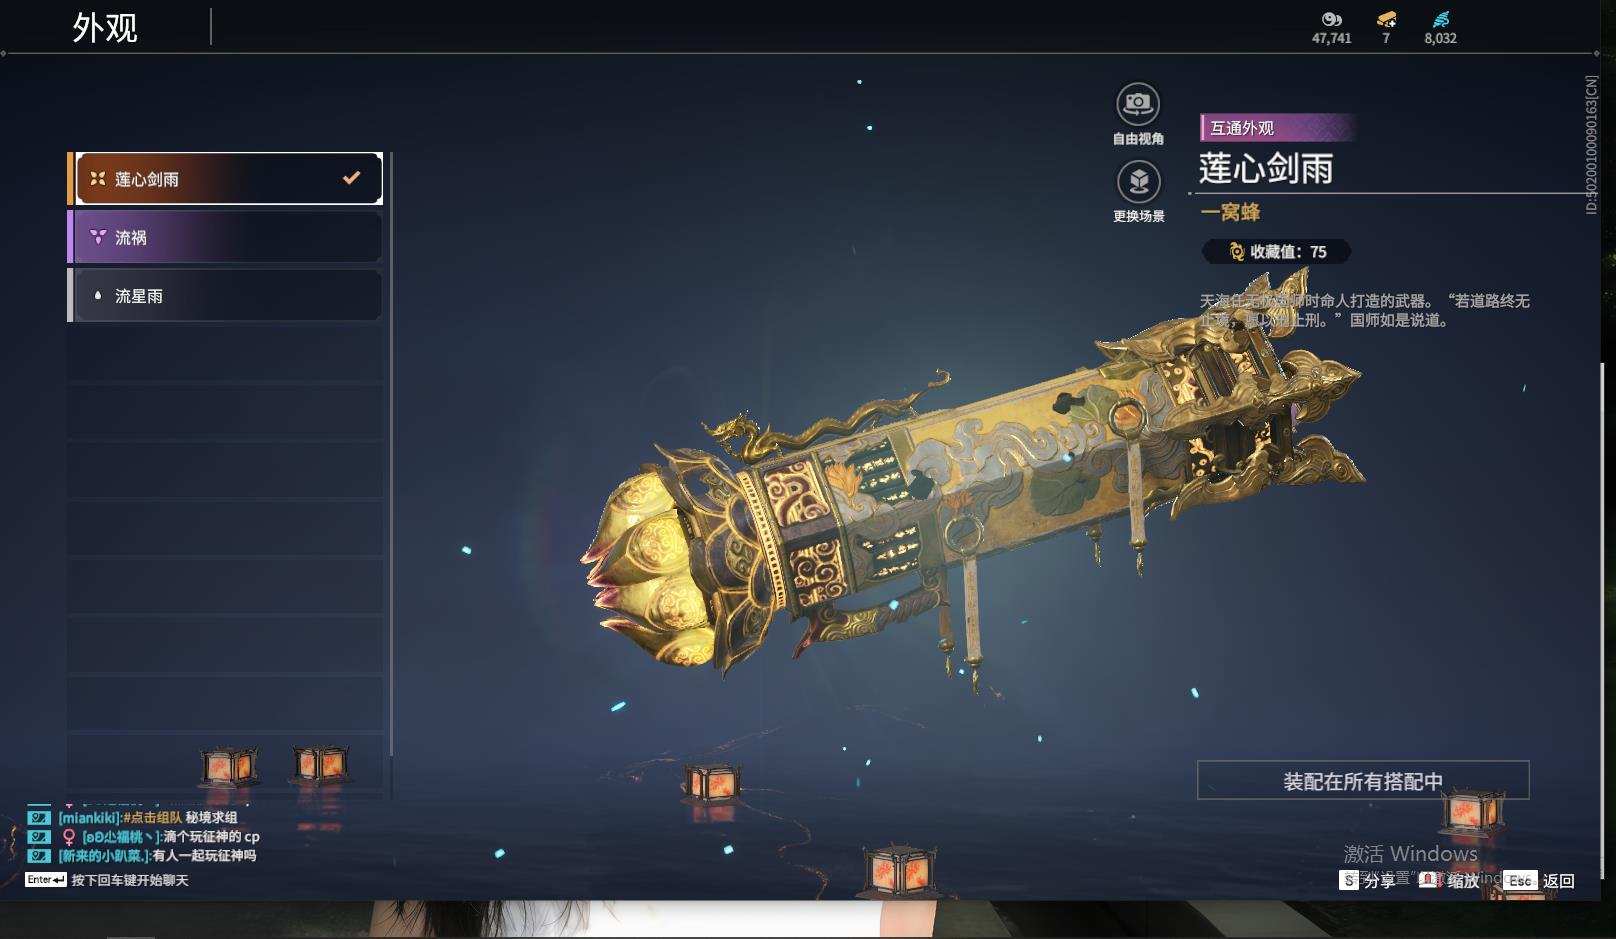Click the channel icon beside mianklki's message
1616x939 pixels.
[39, 817]
